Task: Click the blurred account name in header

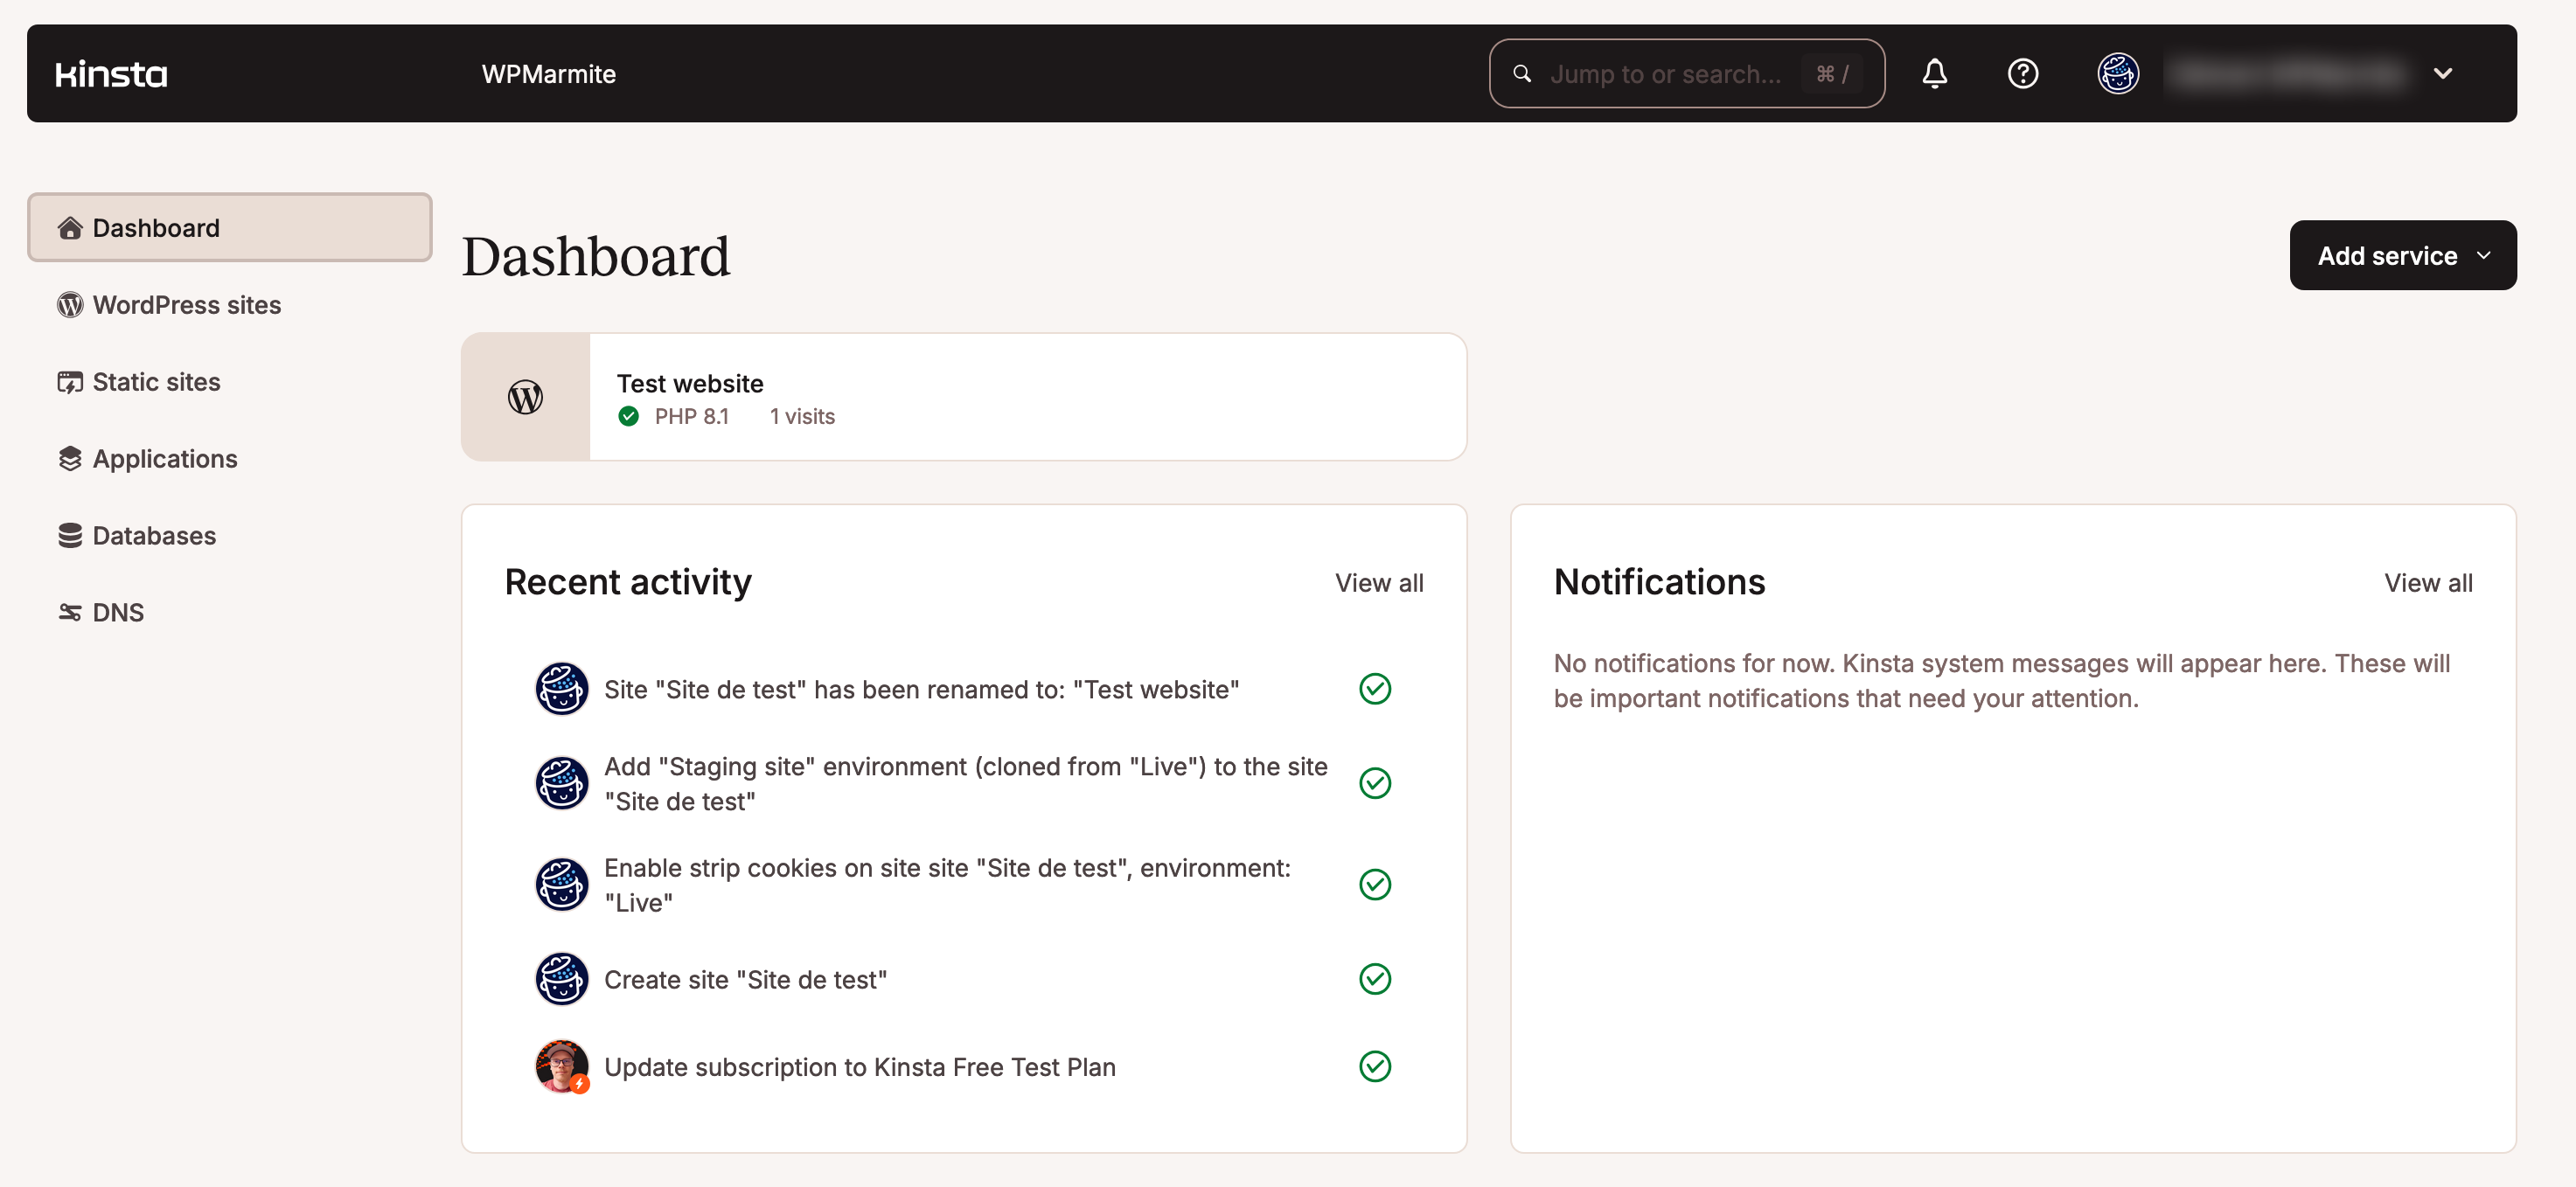Action: 2290,74
